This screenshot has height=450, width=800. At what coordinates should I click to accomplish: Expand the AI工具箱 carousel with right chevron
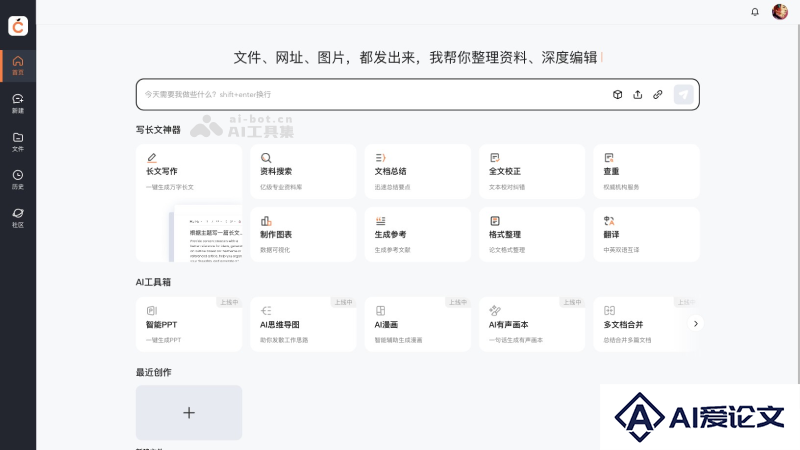click(x=695, y=323)
